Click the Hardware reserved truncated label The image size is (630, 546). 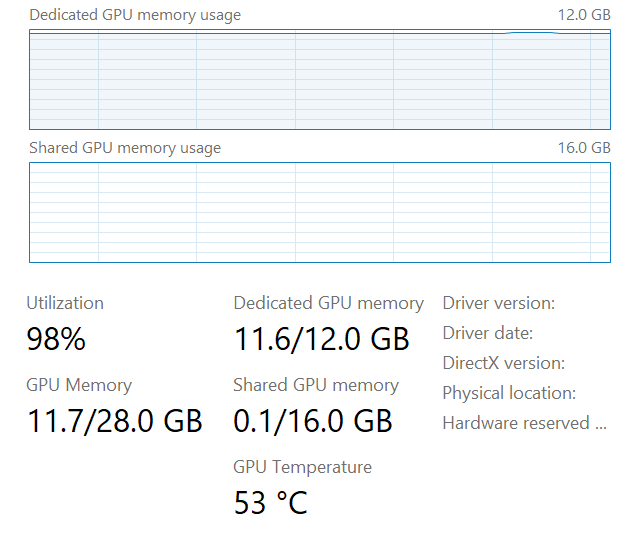click(x=524, y=423)
